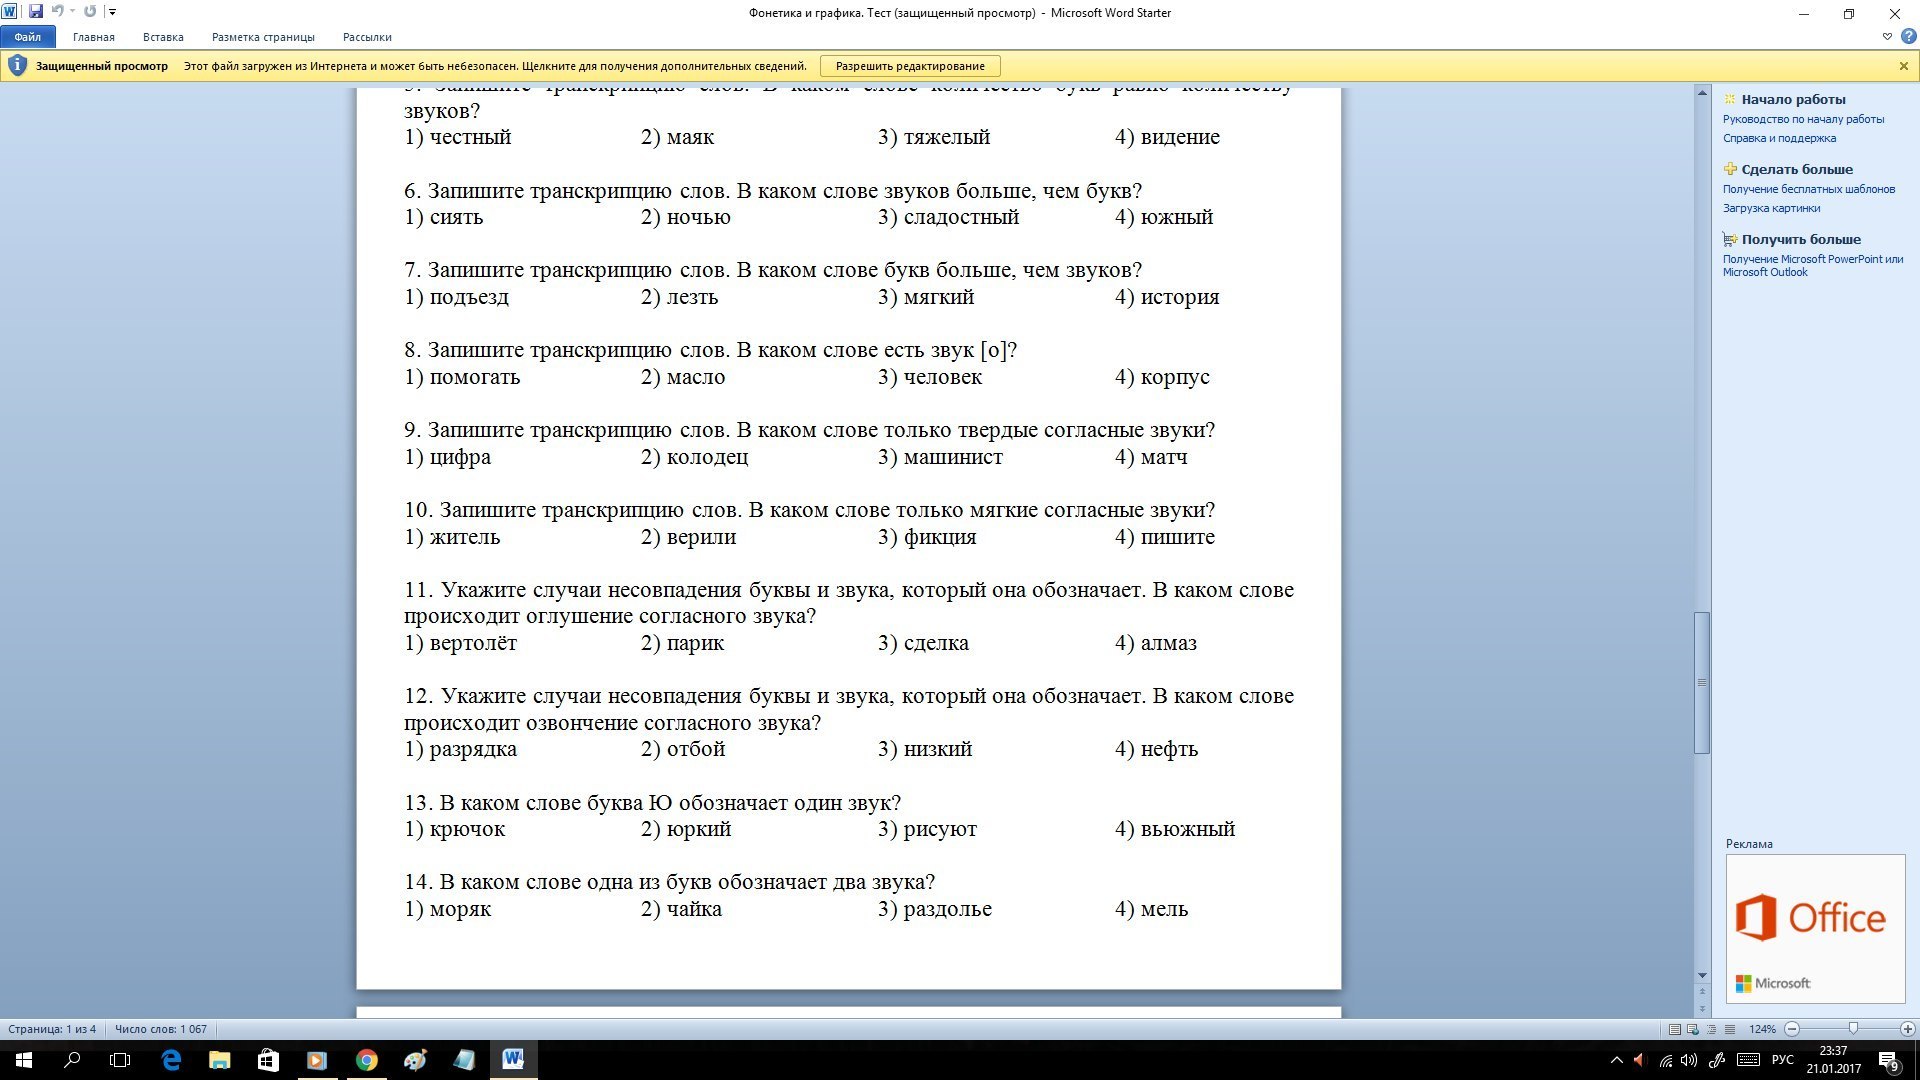Click the Save icon in toolbar
Screen dimensions: 1920x1080
pos(38,11)
